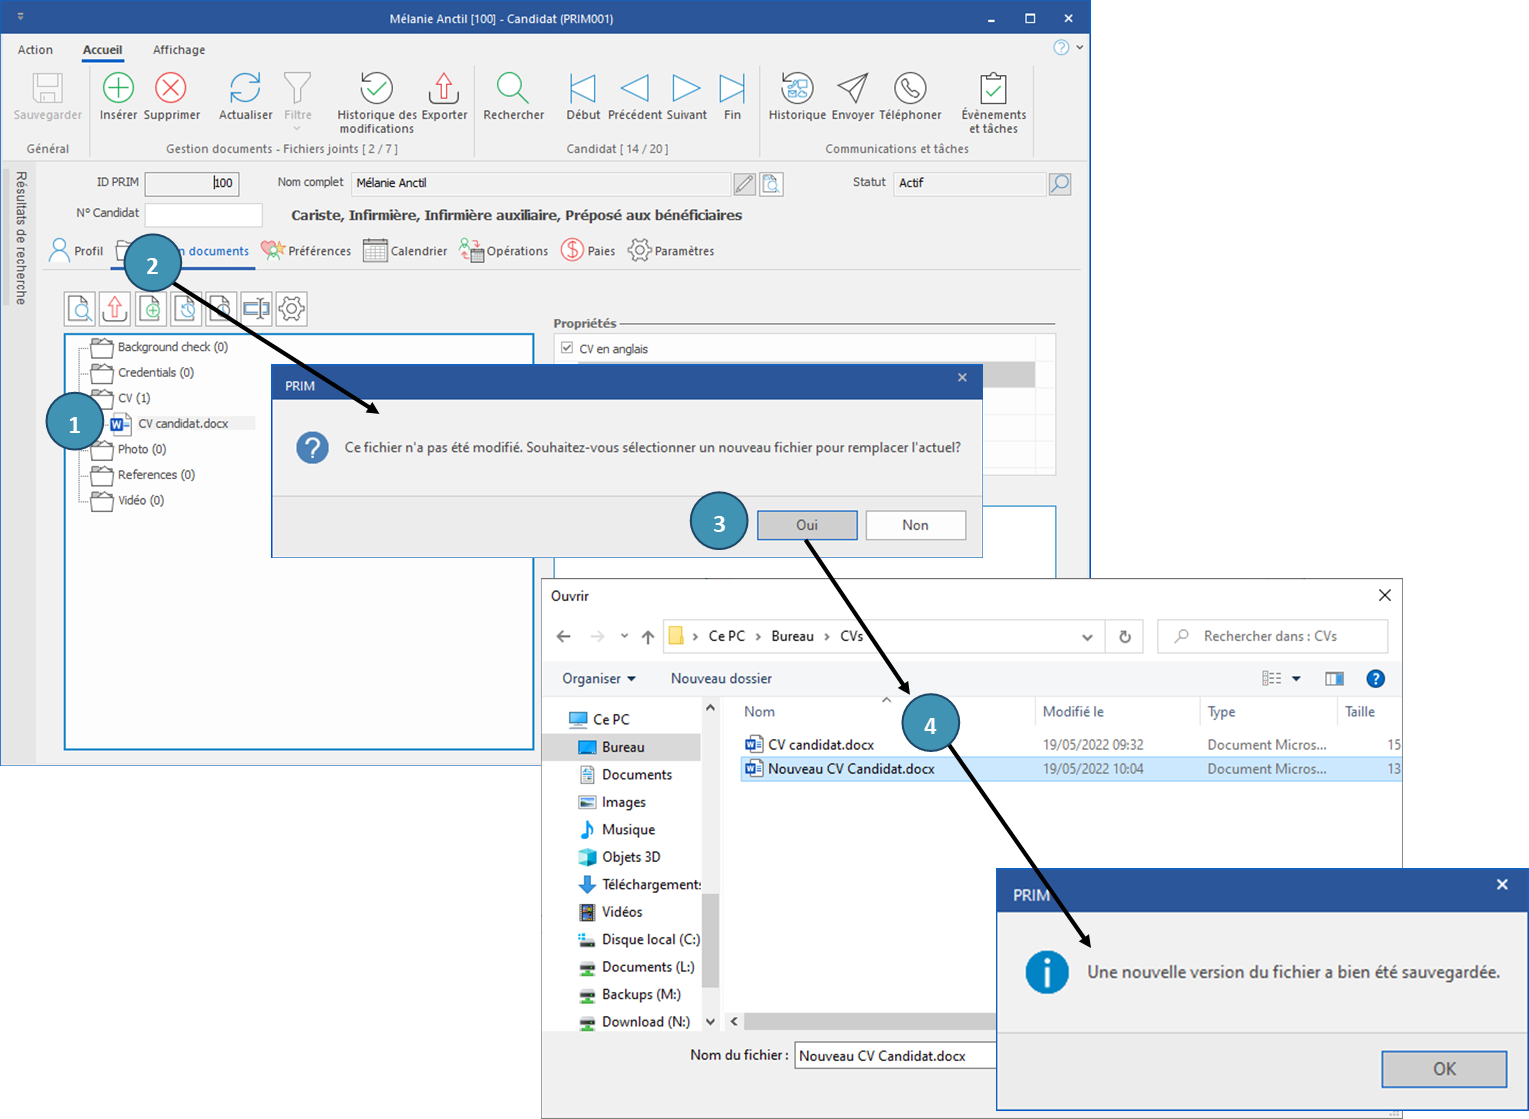Viewport: 1529px width, 1119px height.
Task: Refresh using the Actualiser icon
Action: tap(245, 89)
